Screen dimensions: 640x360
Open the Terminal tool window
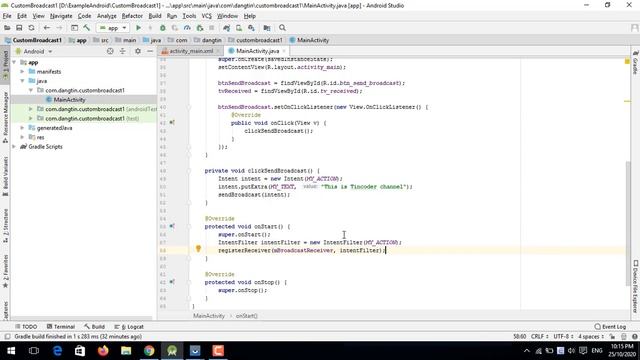[61, 327]
